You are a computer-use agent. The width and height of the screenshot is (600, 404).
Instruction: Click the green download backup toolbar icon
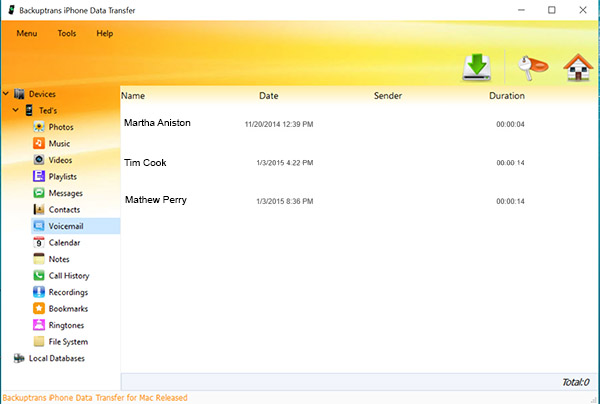[476, 67]
